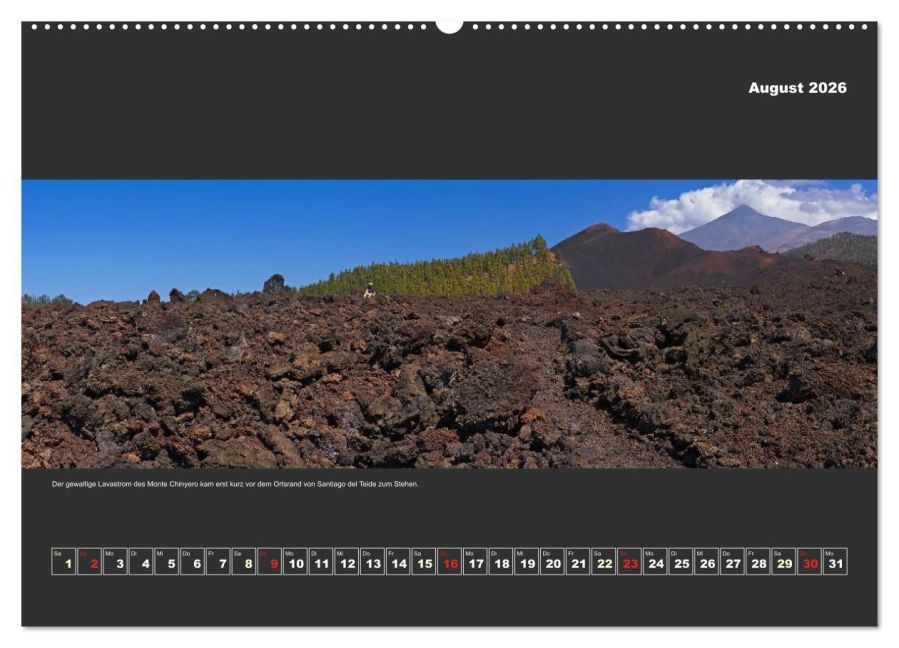
Task: Click the lava field panorama photo
Action: (450, 324)
